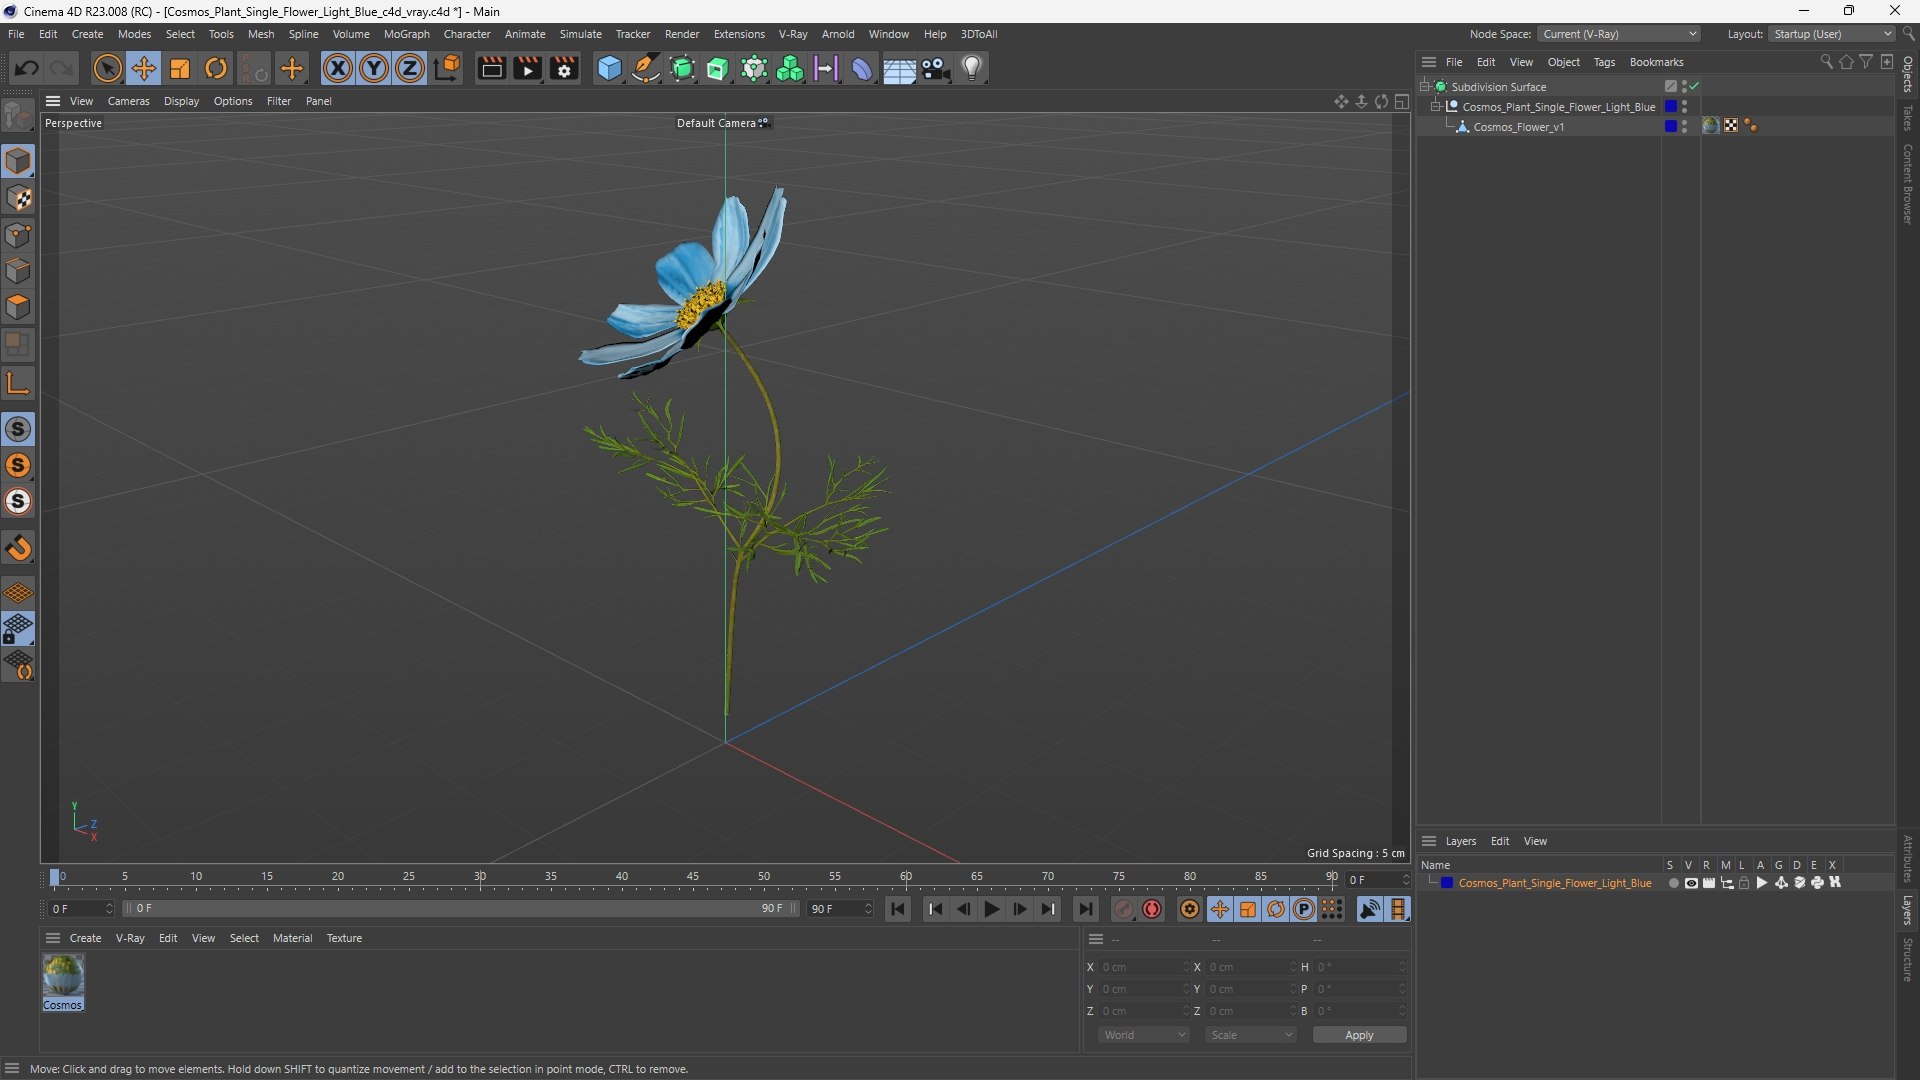Toggle X axis lock
1920x1080 pixels.
(x=338, y=68)
